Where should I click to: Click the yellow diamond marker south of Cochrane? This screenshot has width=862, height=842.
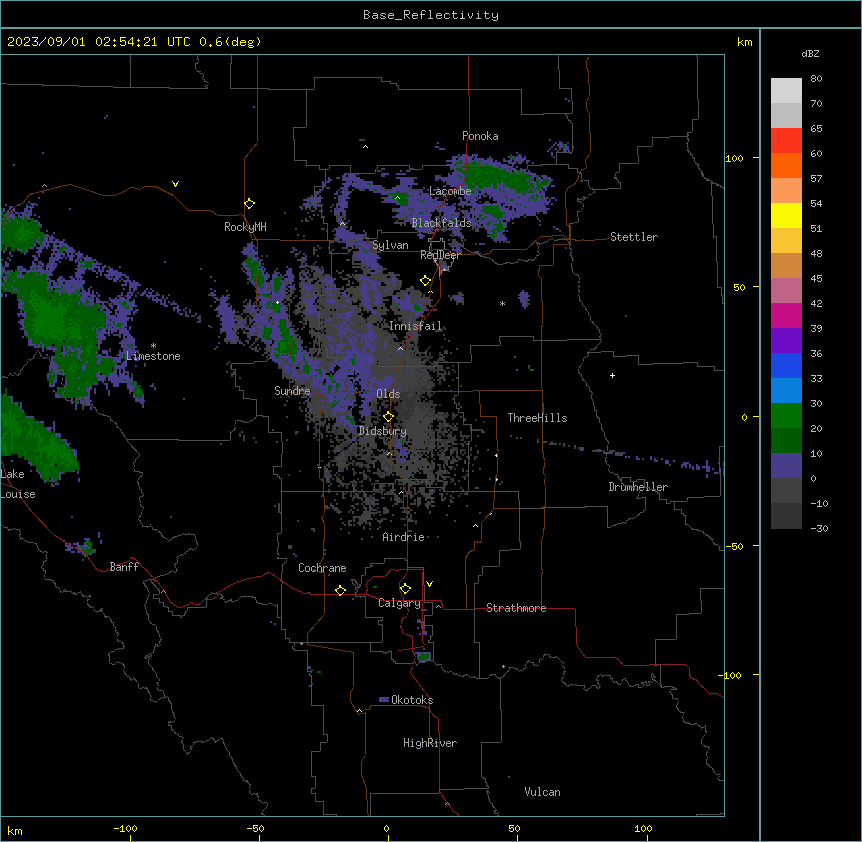click(x=340, y=590)
